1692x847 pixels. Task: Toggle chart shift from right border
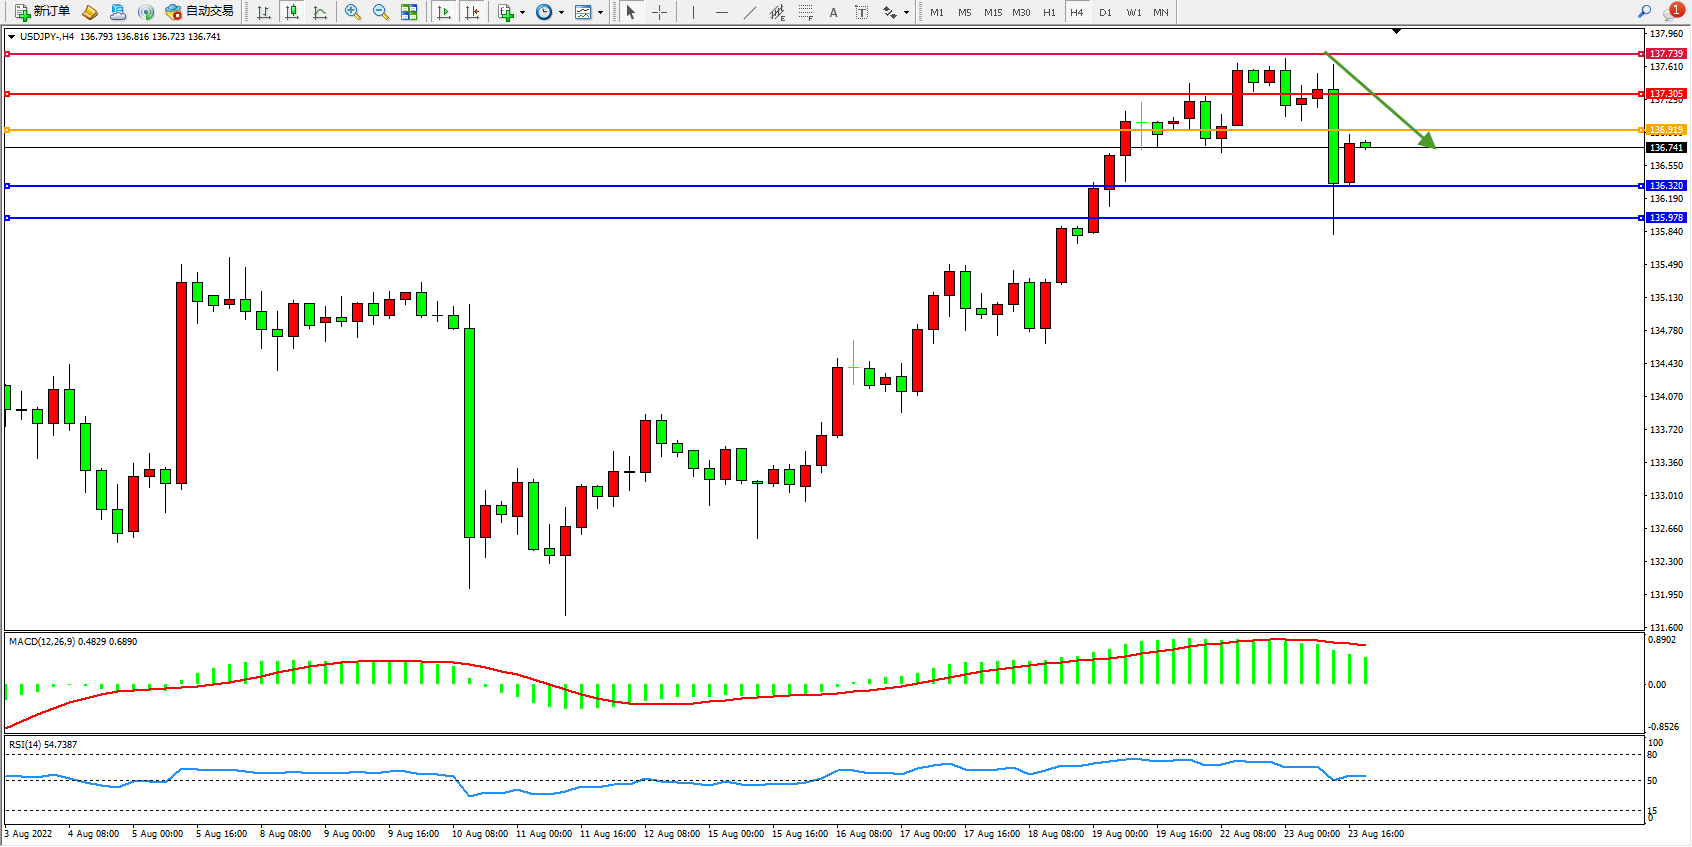[x=472, y=12]
